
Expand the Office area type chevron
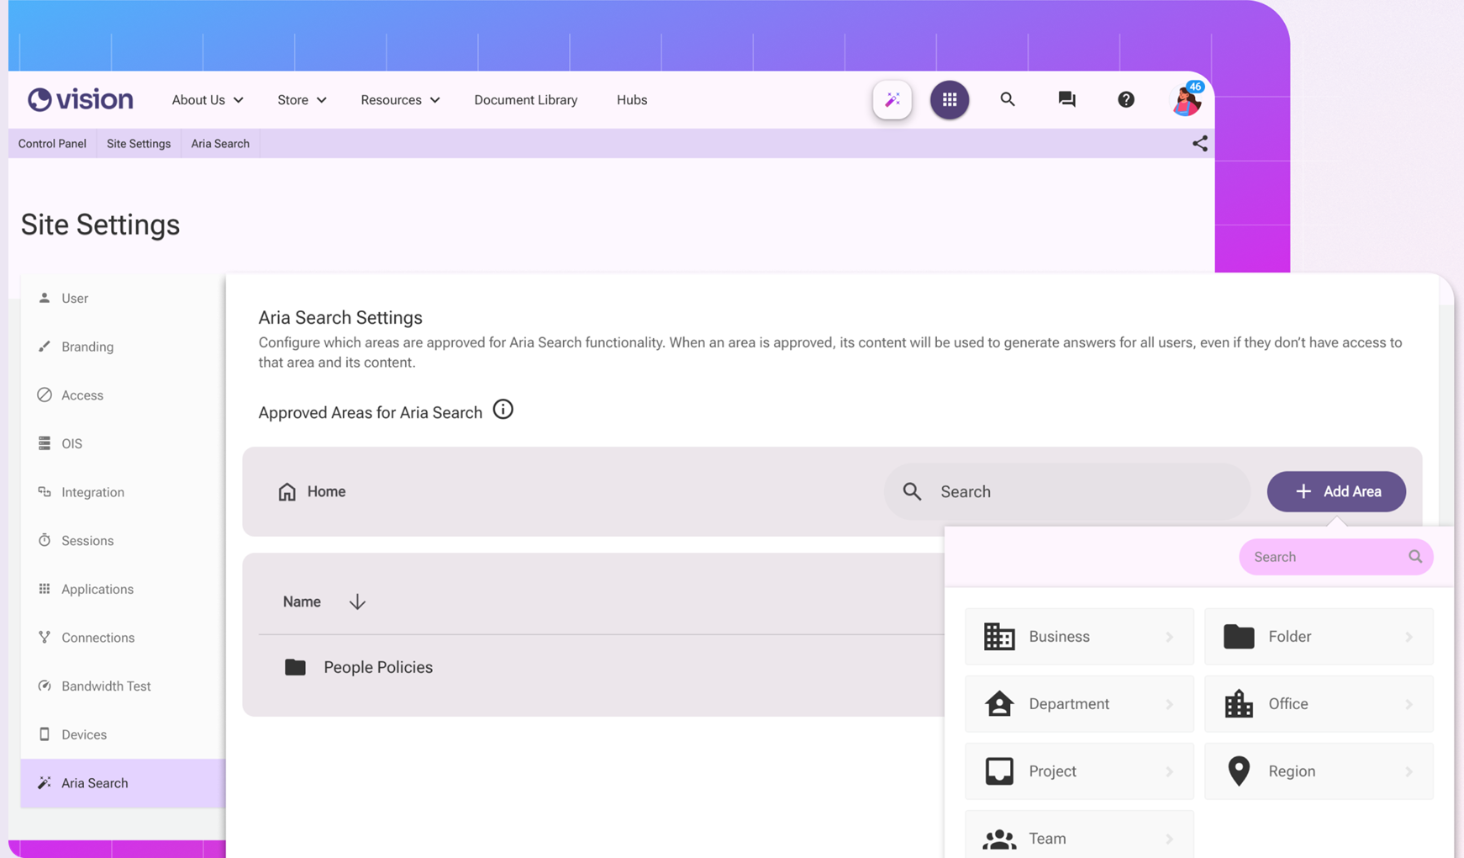point(1409,704)
